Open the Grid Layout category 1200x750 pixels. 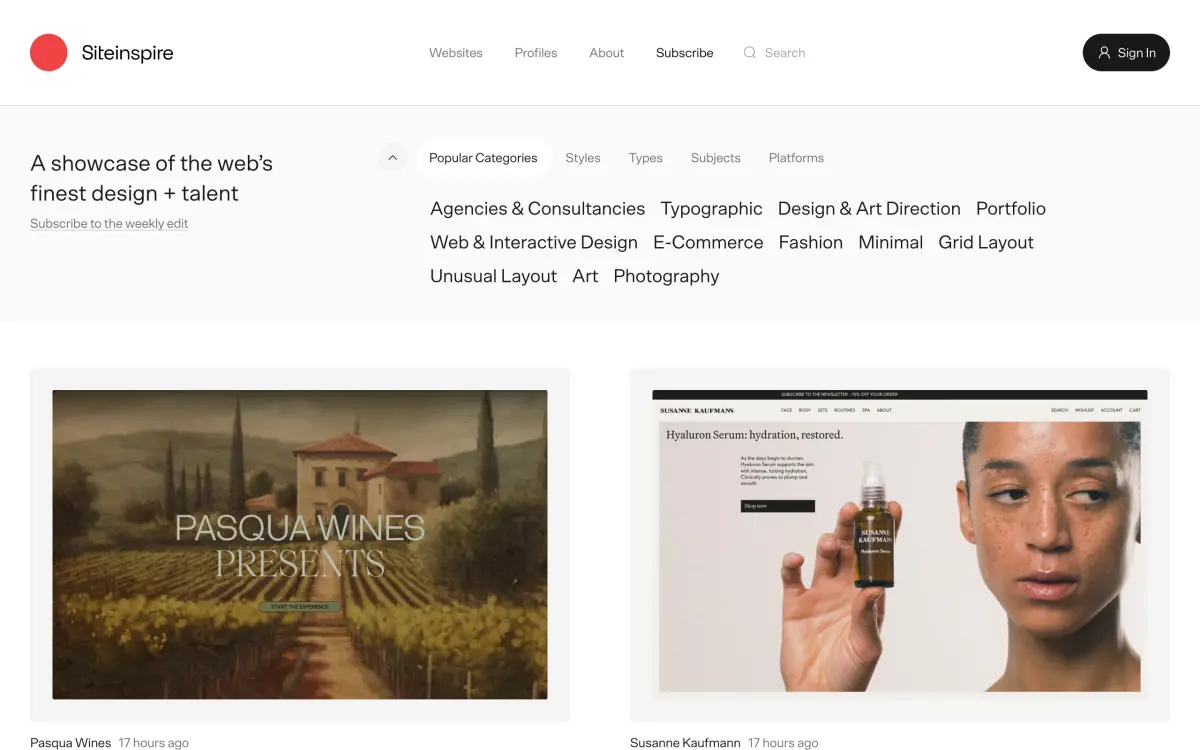[986, 243]
